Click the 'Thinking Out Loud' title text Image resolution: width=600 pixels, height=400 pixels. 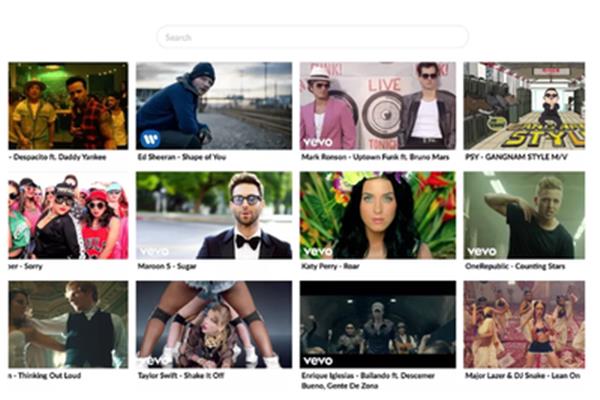(49, 376)
